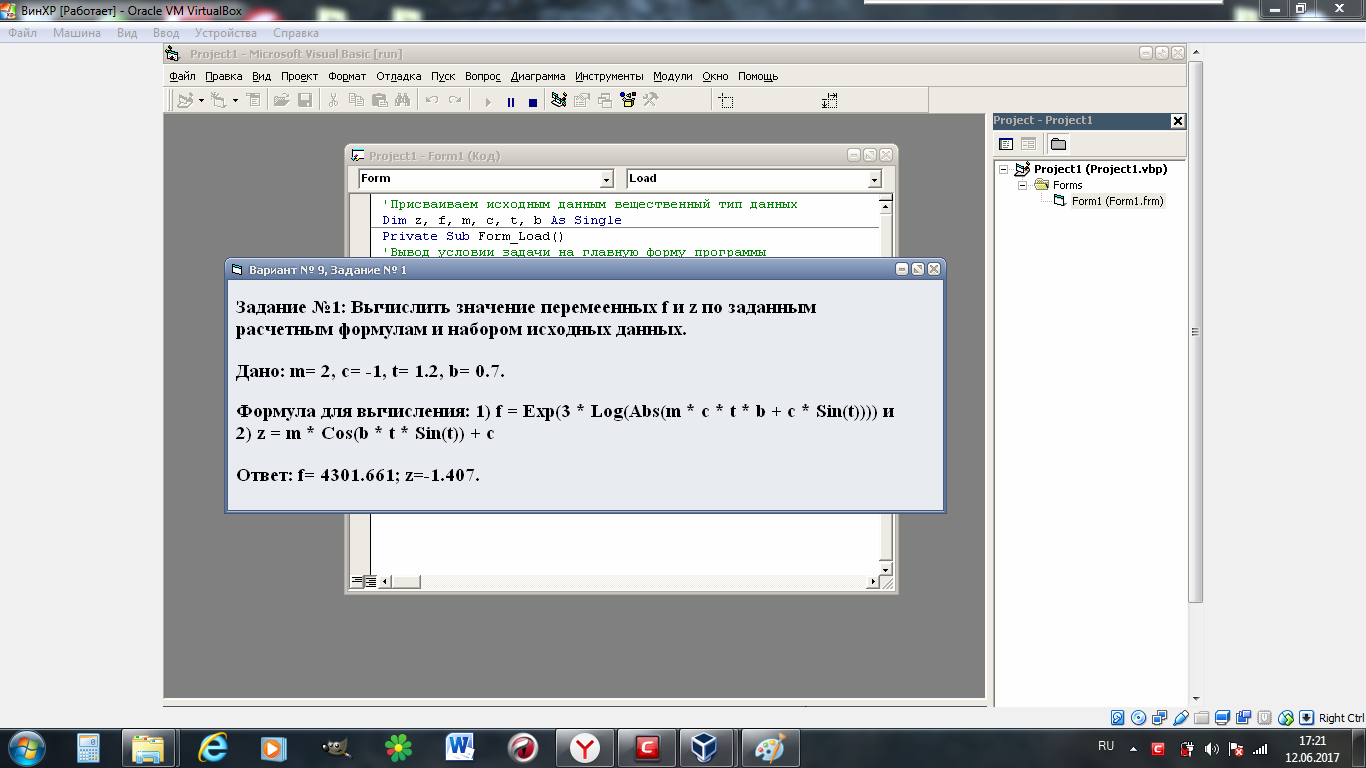
Task: Click the Open Project folder icon
Action: [x=281, y=100]
